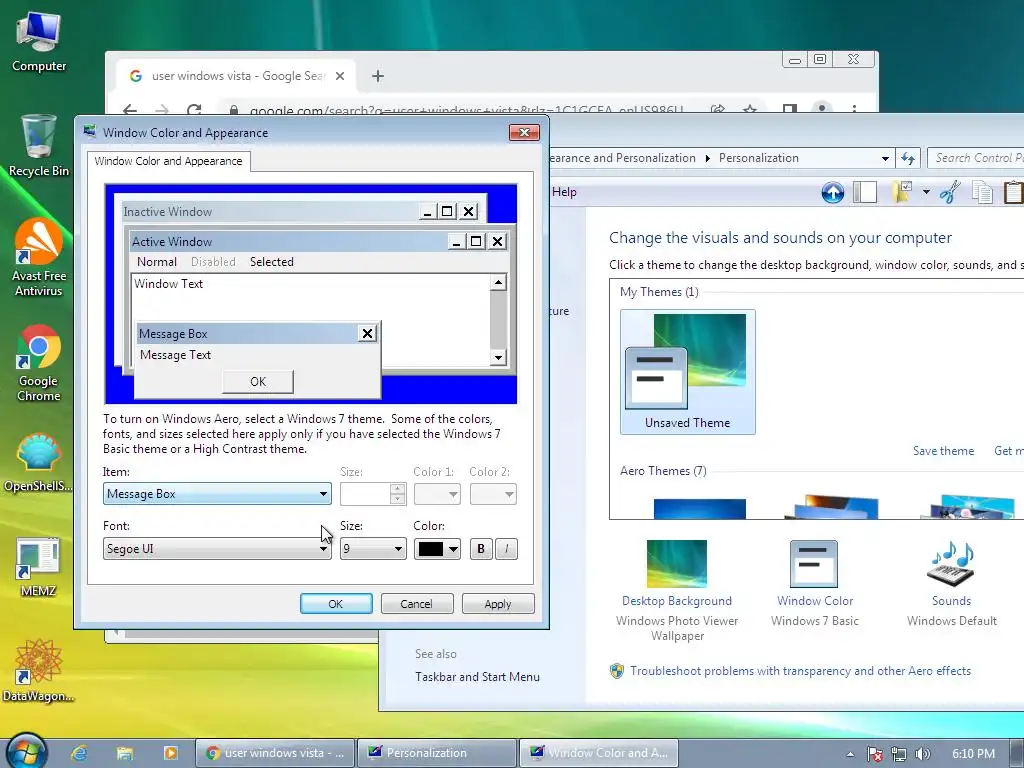1024x768 pixels.
Task: Open the Computer desktop icon
Action: [39, 42]
